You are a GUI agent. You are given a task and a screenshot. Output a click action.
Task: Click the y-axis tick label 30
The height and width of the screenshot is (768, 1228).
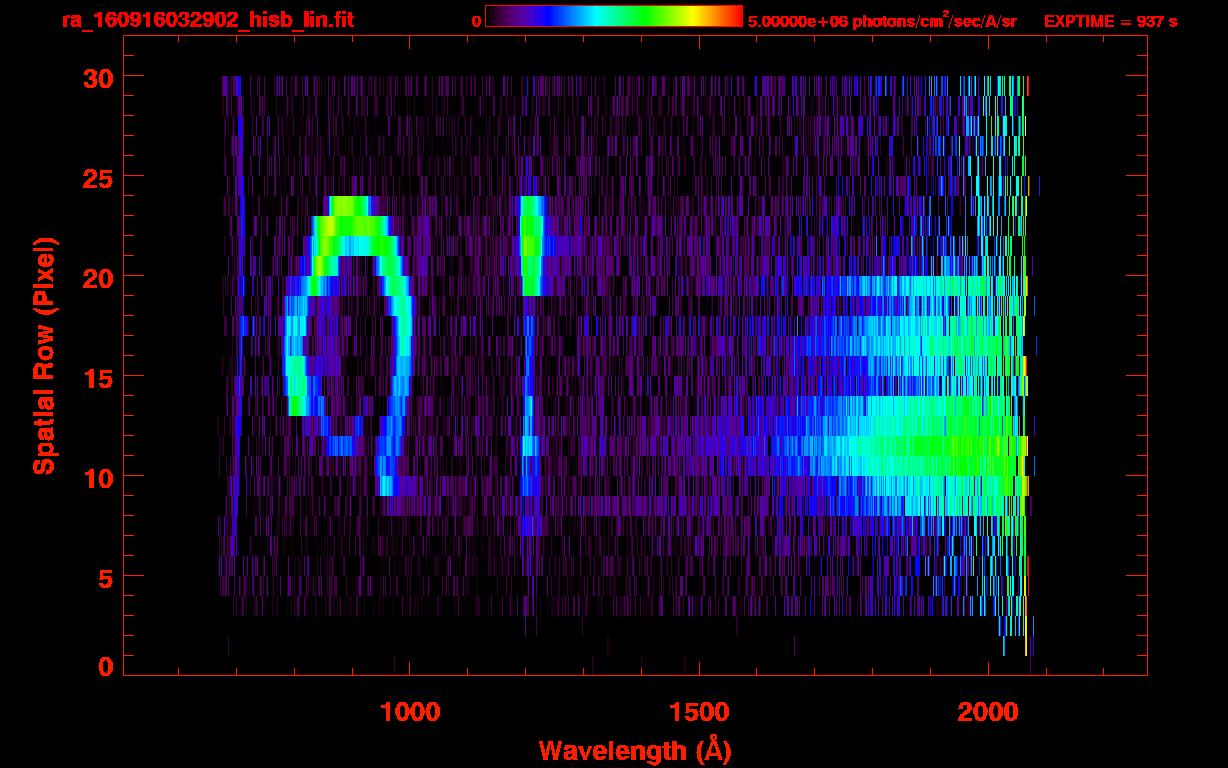[96, 77]
